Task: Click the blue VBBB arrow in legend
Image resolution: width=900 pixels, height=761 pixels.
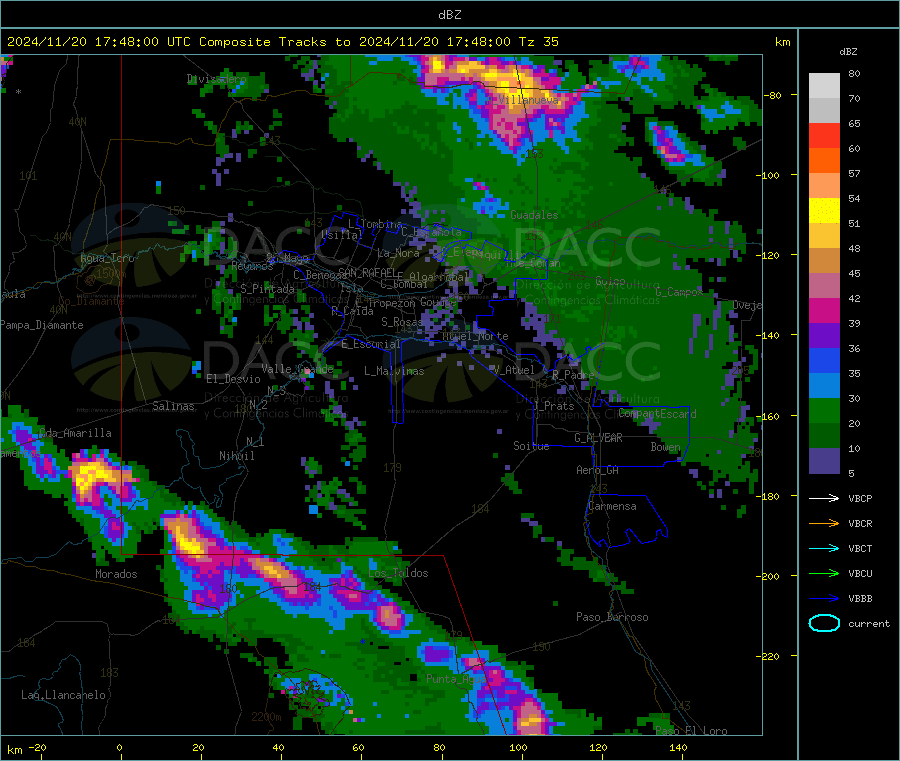Action: pos(824,598)
